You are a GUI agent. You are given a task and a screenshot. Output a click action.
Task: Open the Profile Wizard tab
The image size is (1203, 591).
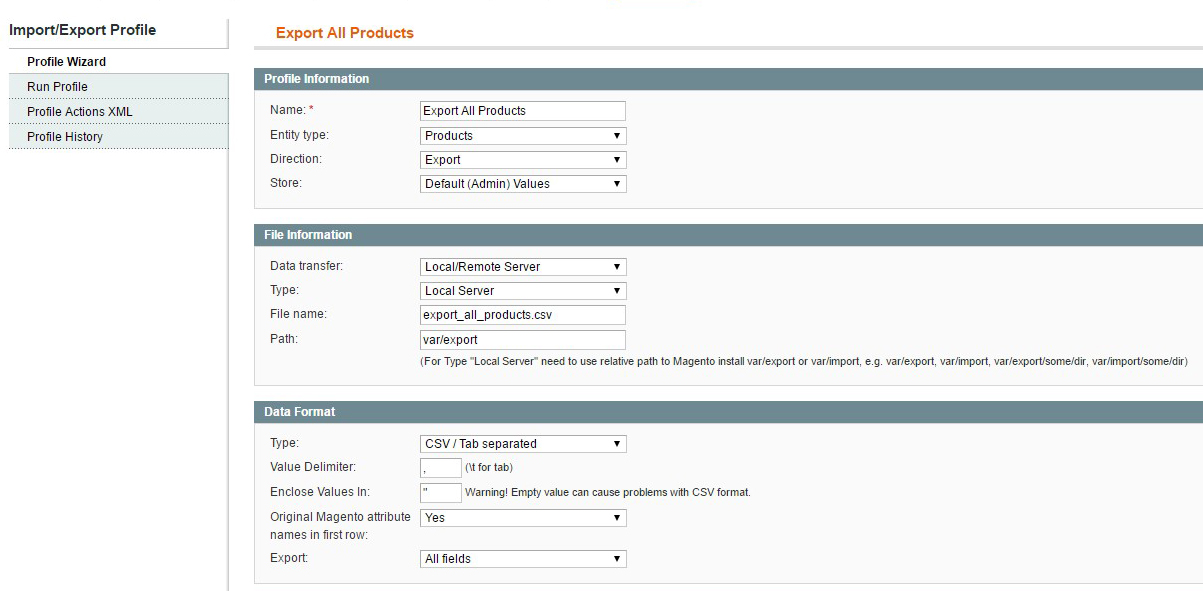tap(66, 62)
